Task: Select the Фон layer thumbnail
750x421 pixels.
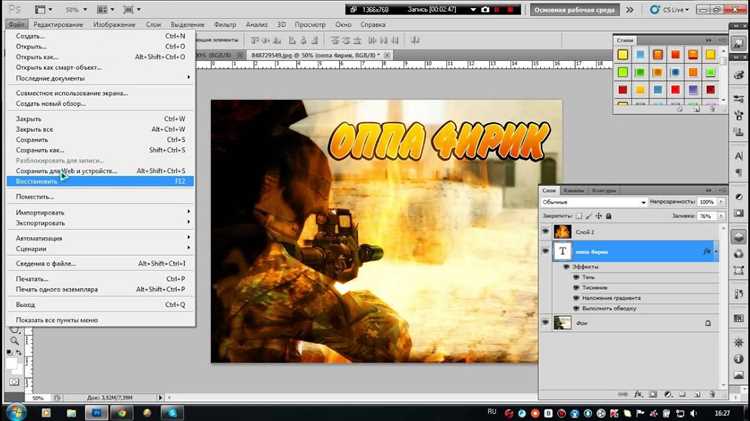Action: click(562, 323)
